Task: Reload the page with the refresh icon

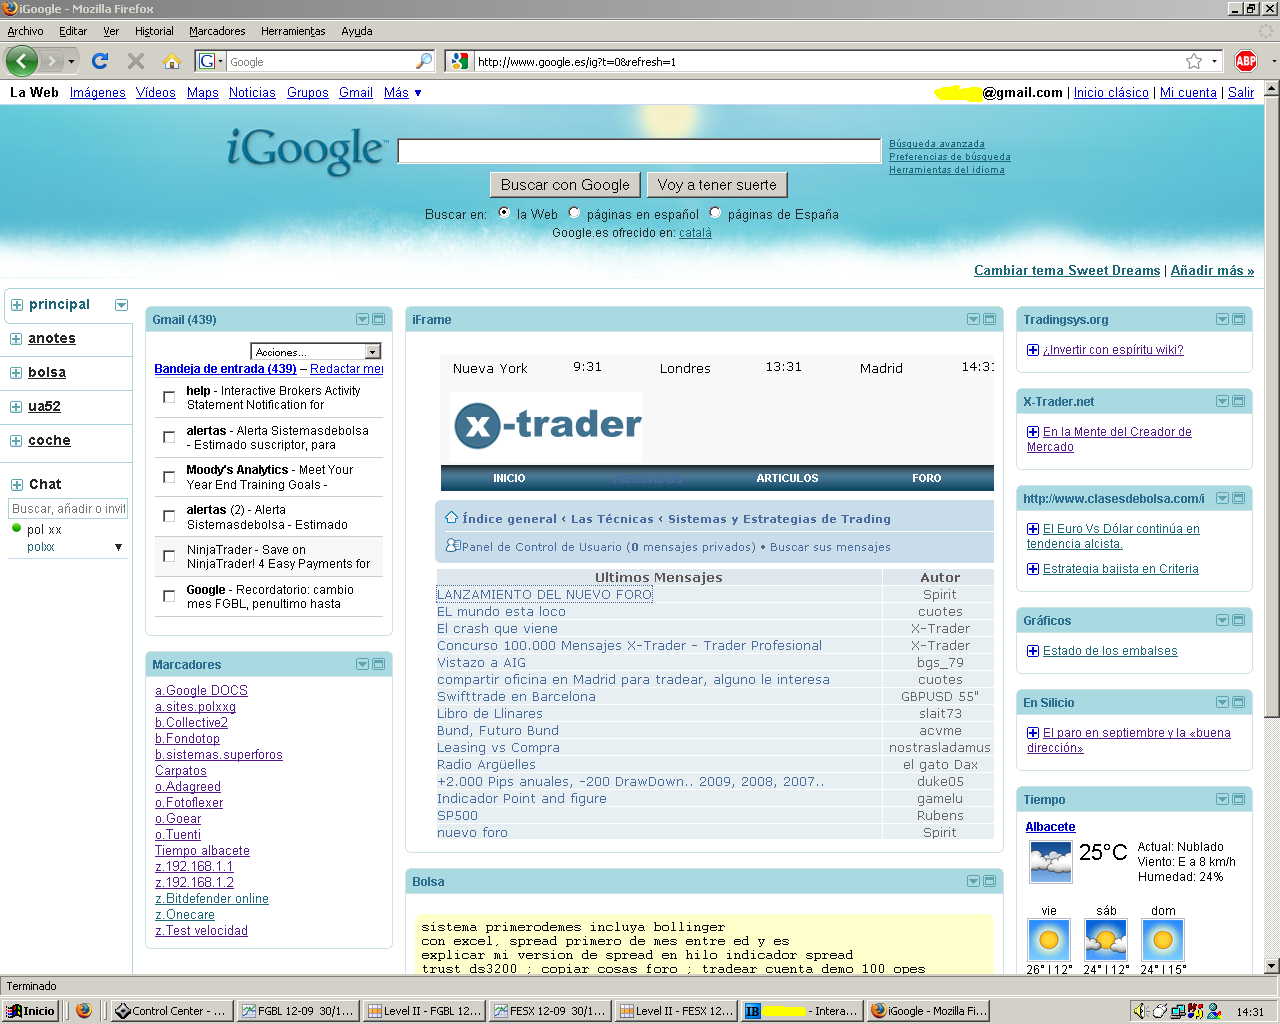Action: tap(100, 61)
